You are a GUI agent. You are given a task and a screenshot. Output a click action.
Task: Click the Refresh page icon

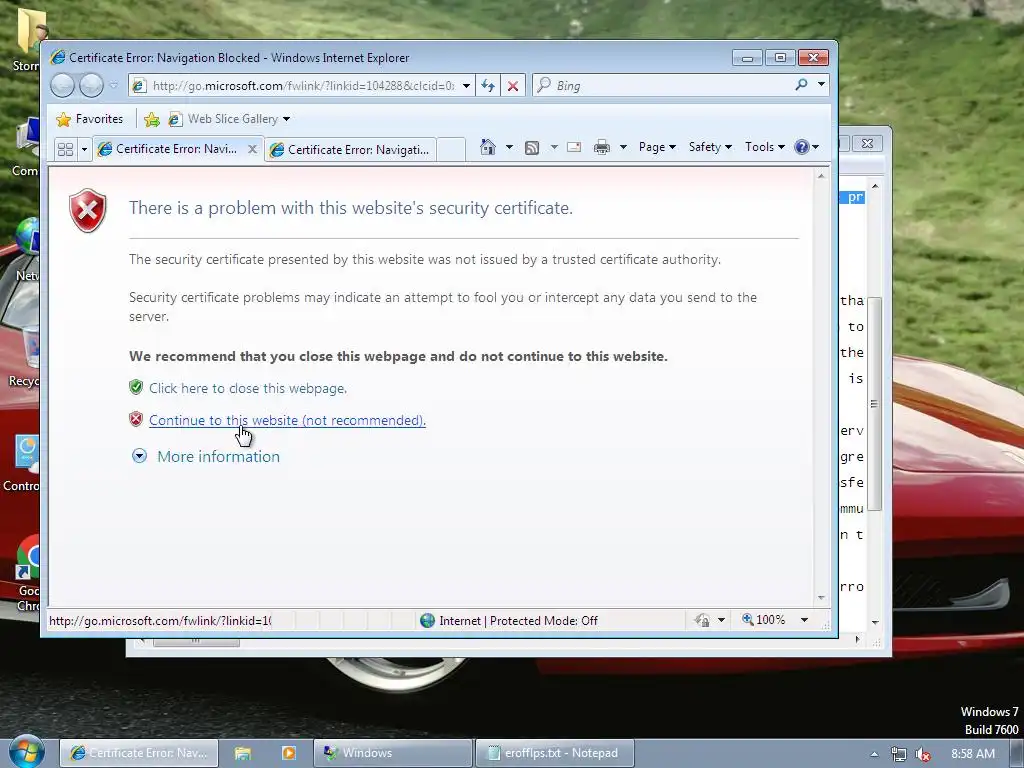[x=488, y=86]
